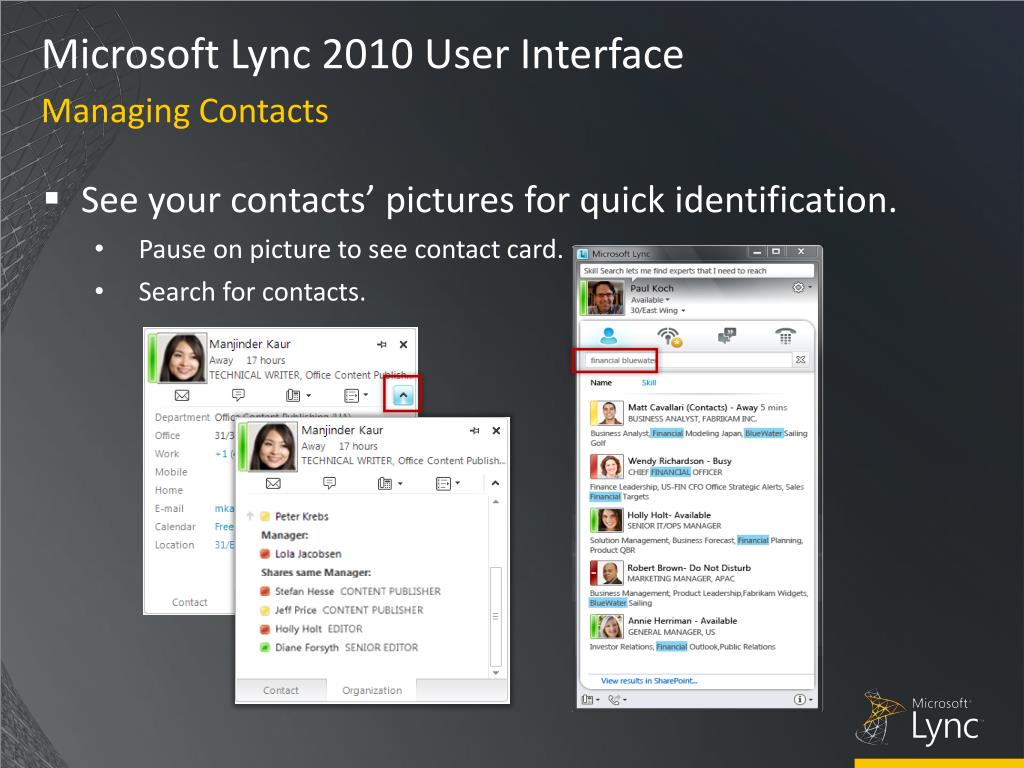This screenshot has width=1024, height=768.
Task: Select Jeff Price CONTENT PUBLISHER
Action: (x=342, y=610)
